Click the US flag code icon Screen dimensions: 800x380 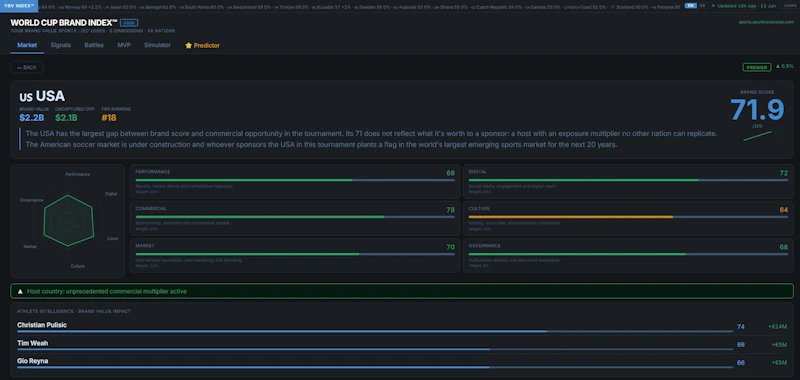click(x=26, y=97)
